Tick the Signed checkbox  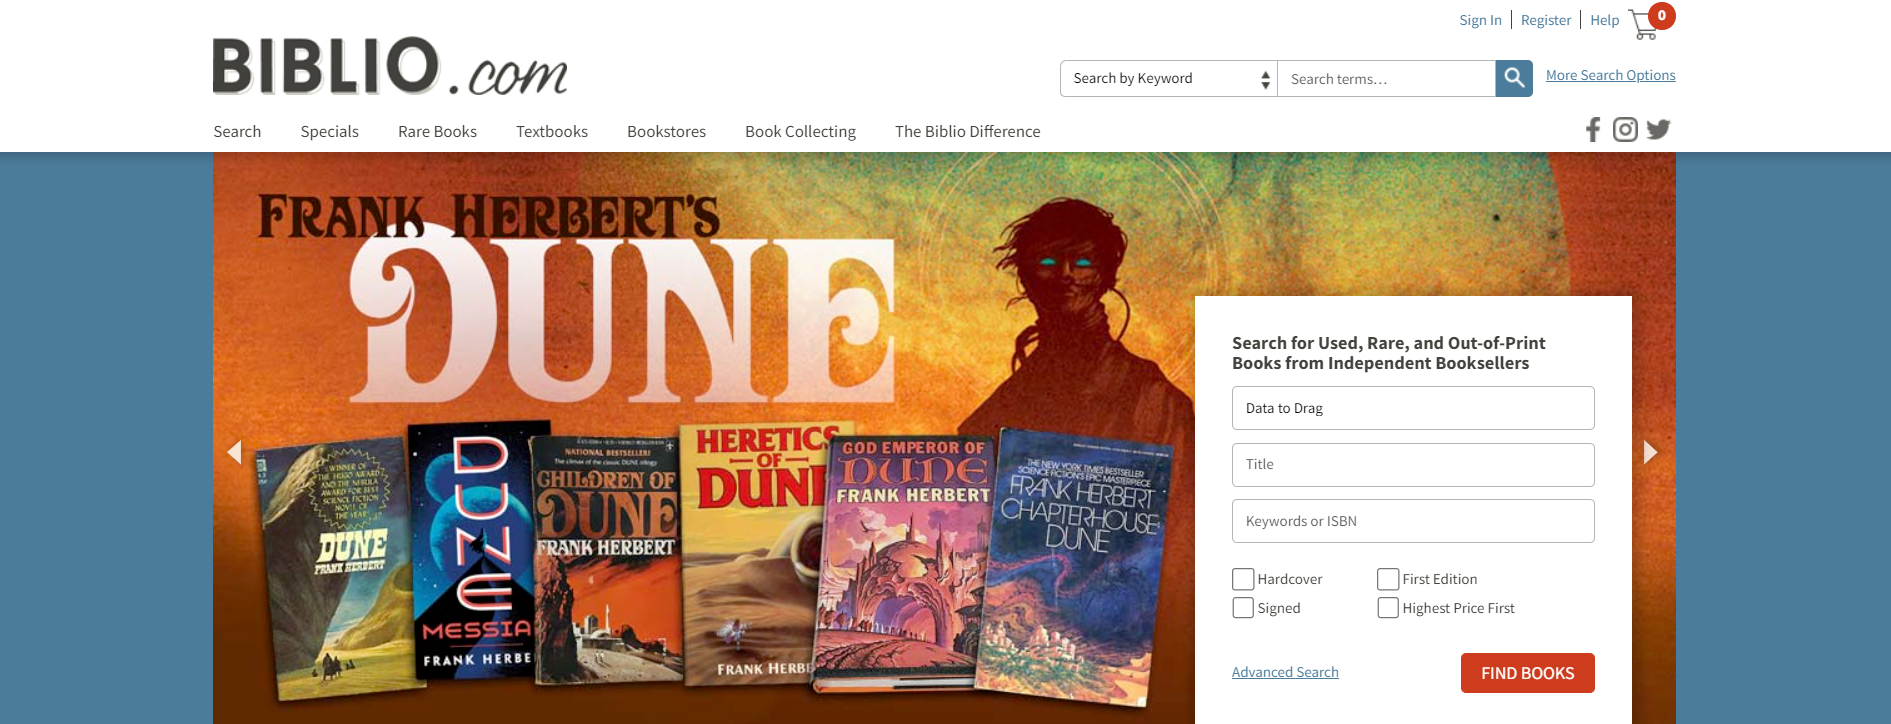1243,608
